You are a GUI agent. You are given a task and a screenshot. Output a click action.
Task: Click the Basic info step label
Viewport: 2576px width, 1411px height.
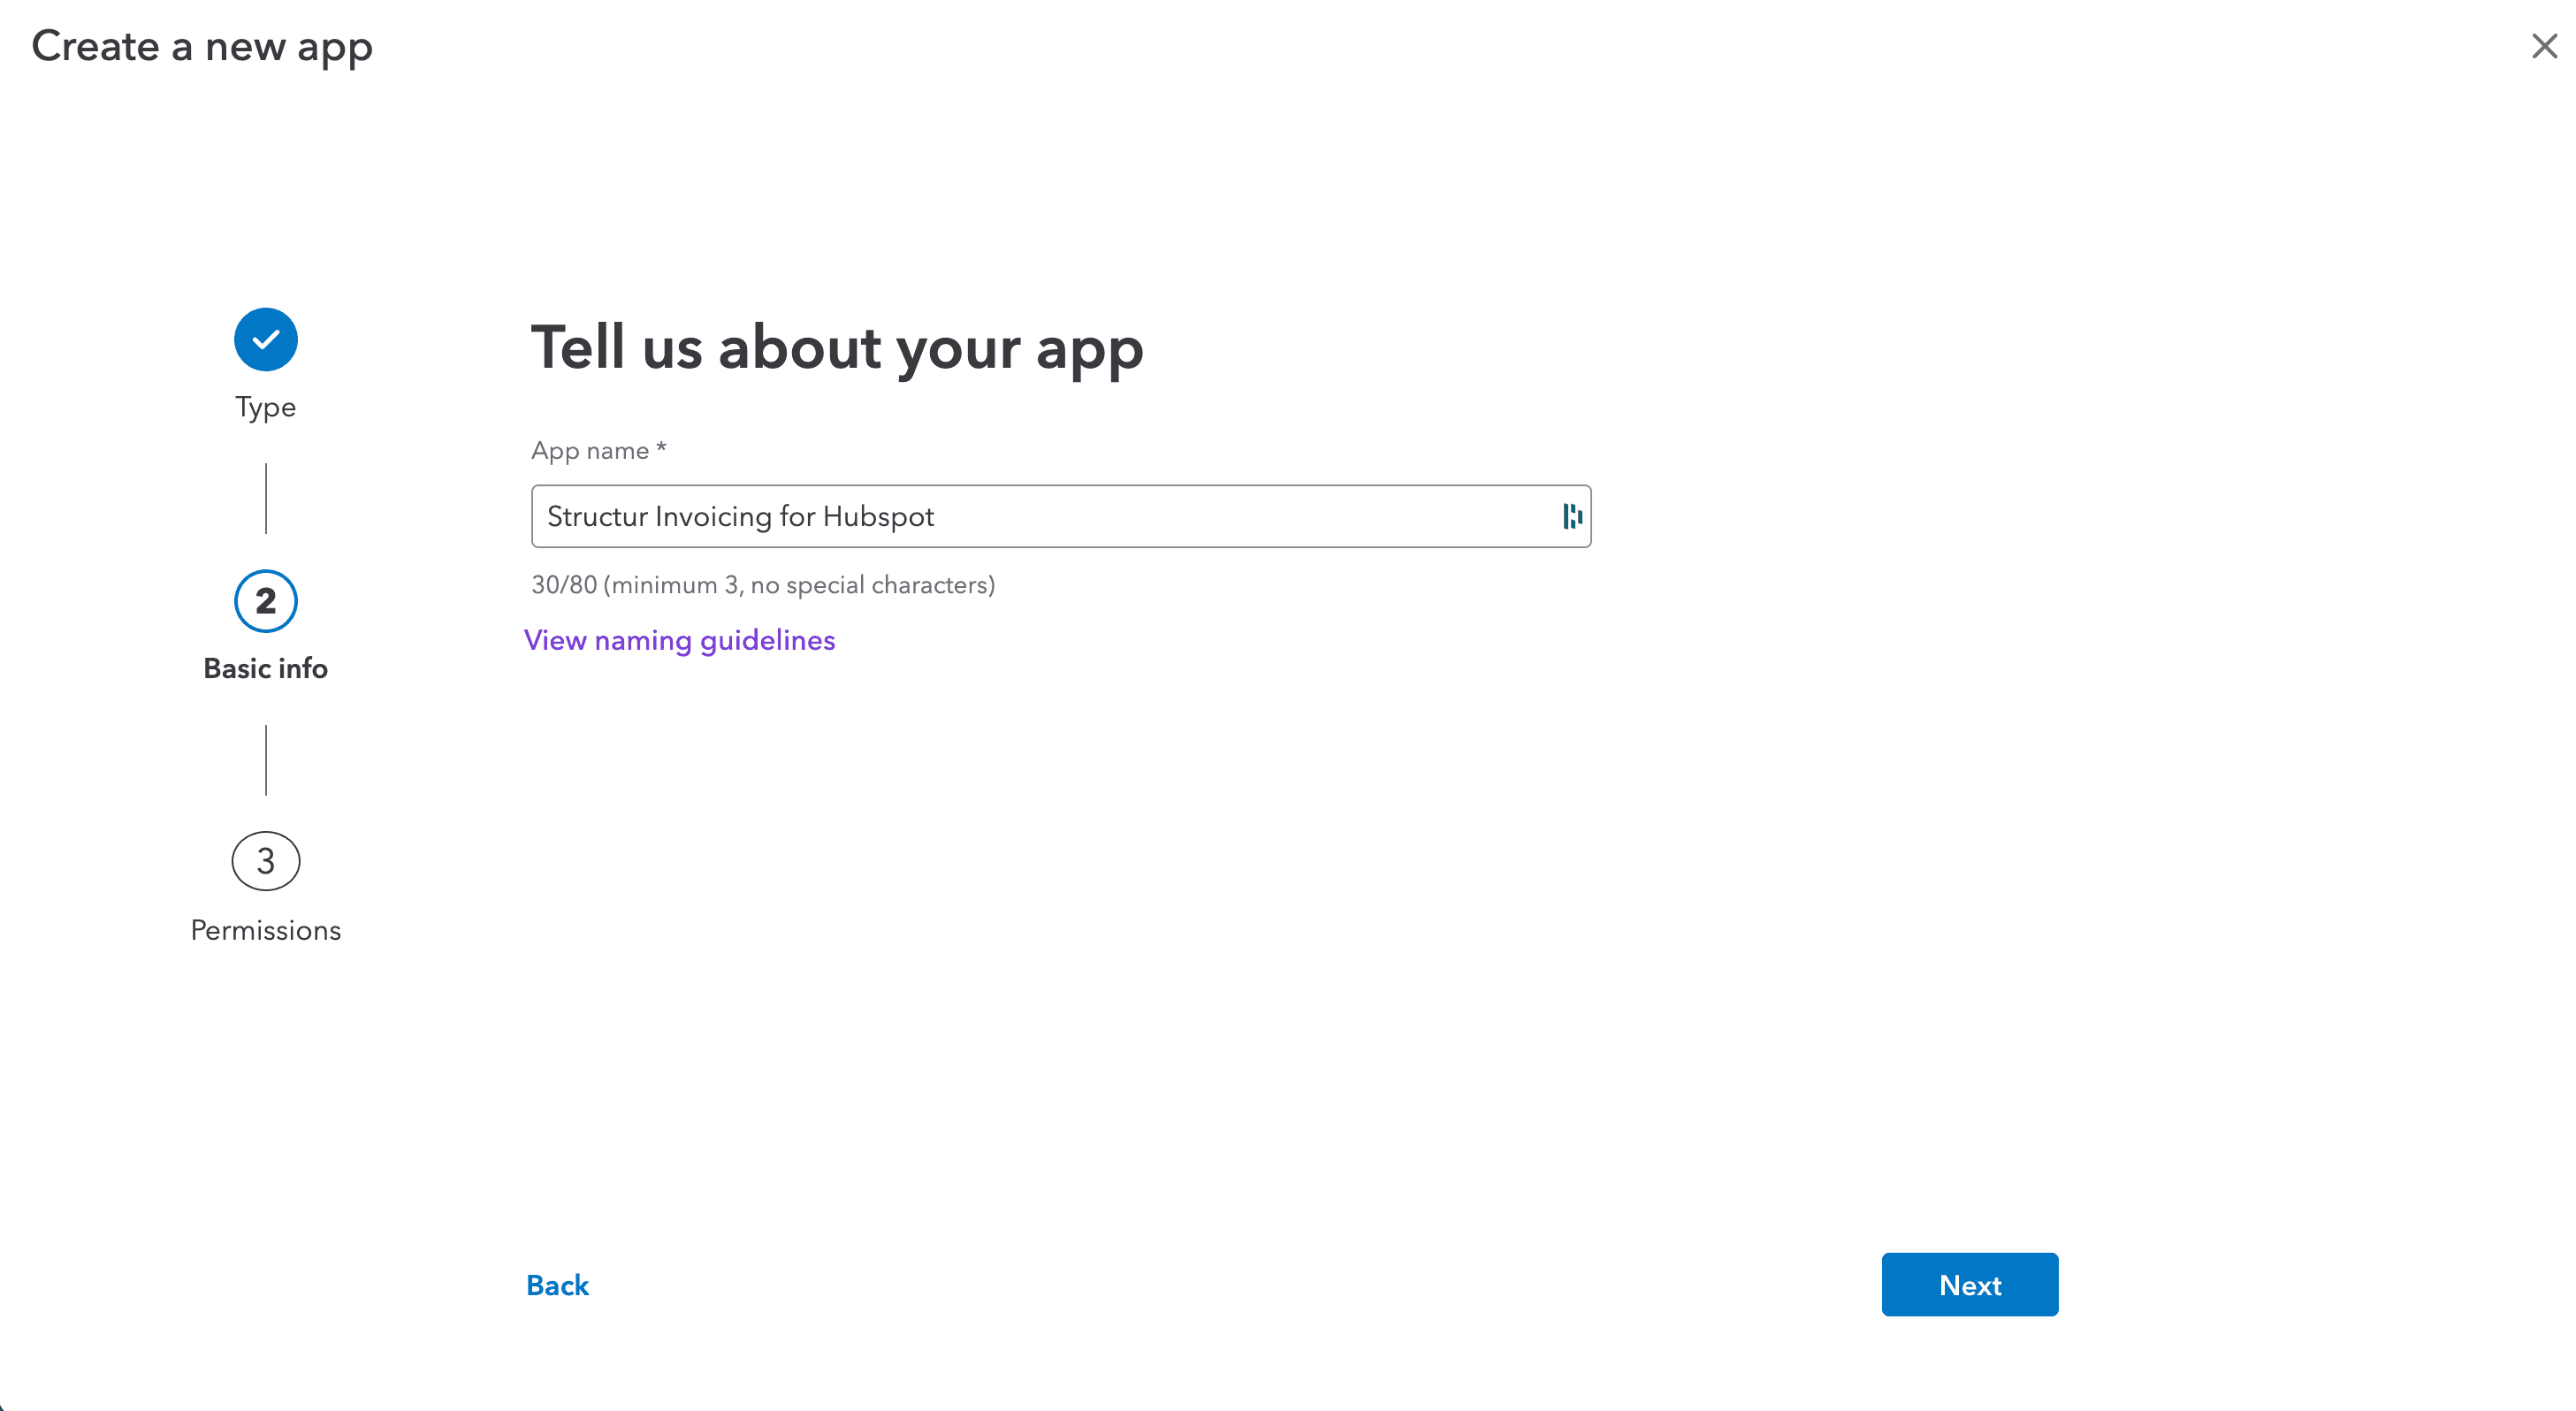(265, 669)
